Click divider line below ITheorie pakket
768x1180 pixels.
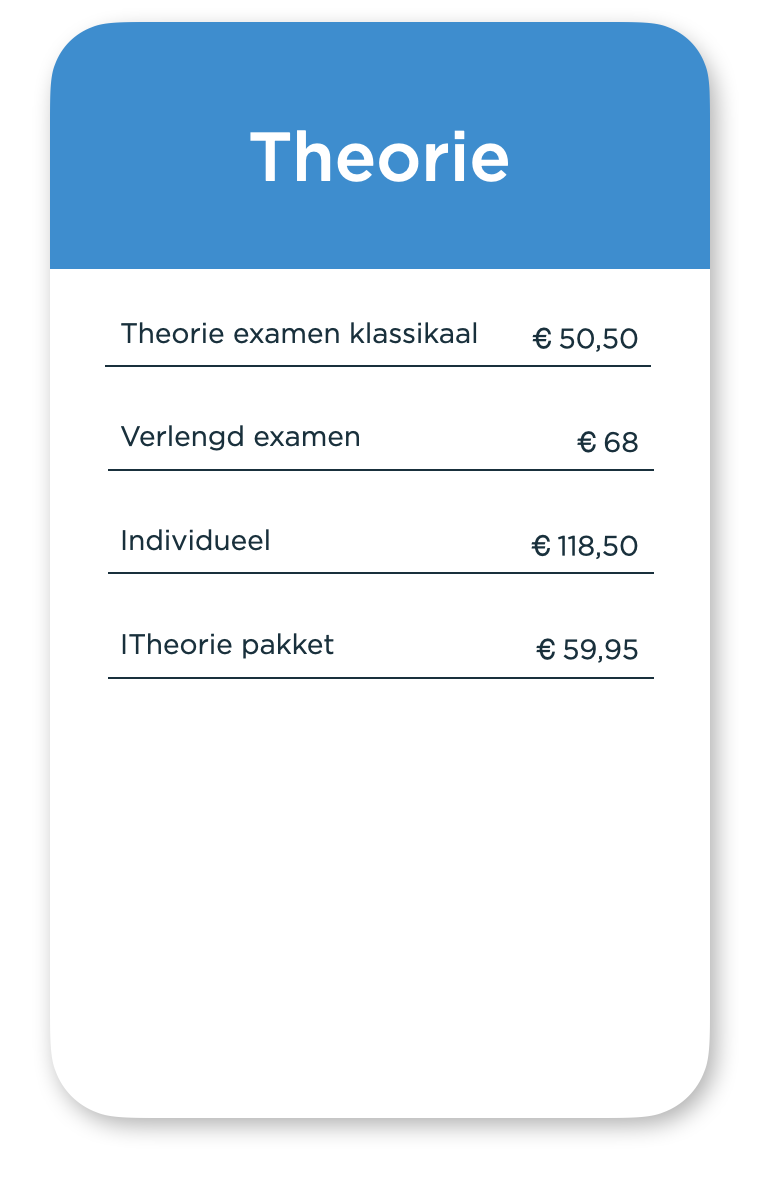pyautogui.click(x=380, y=678)
